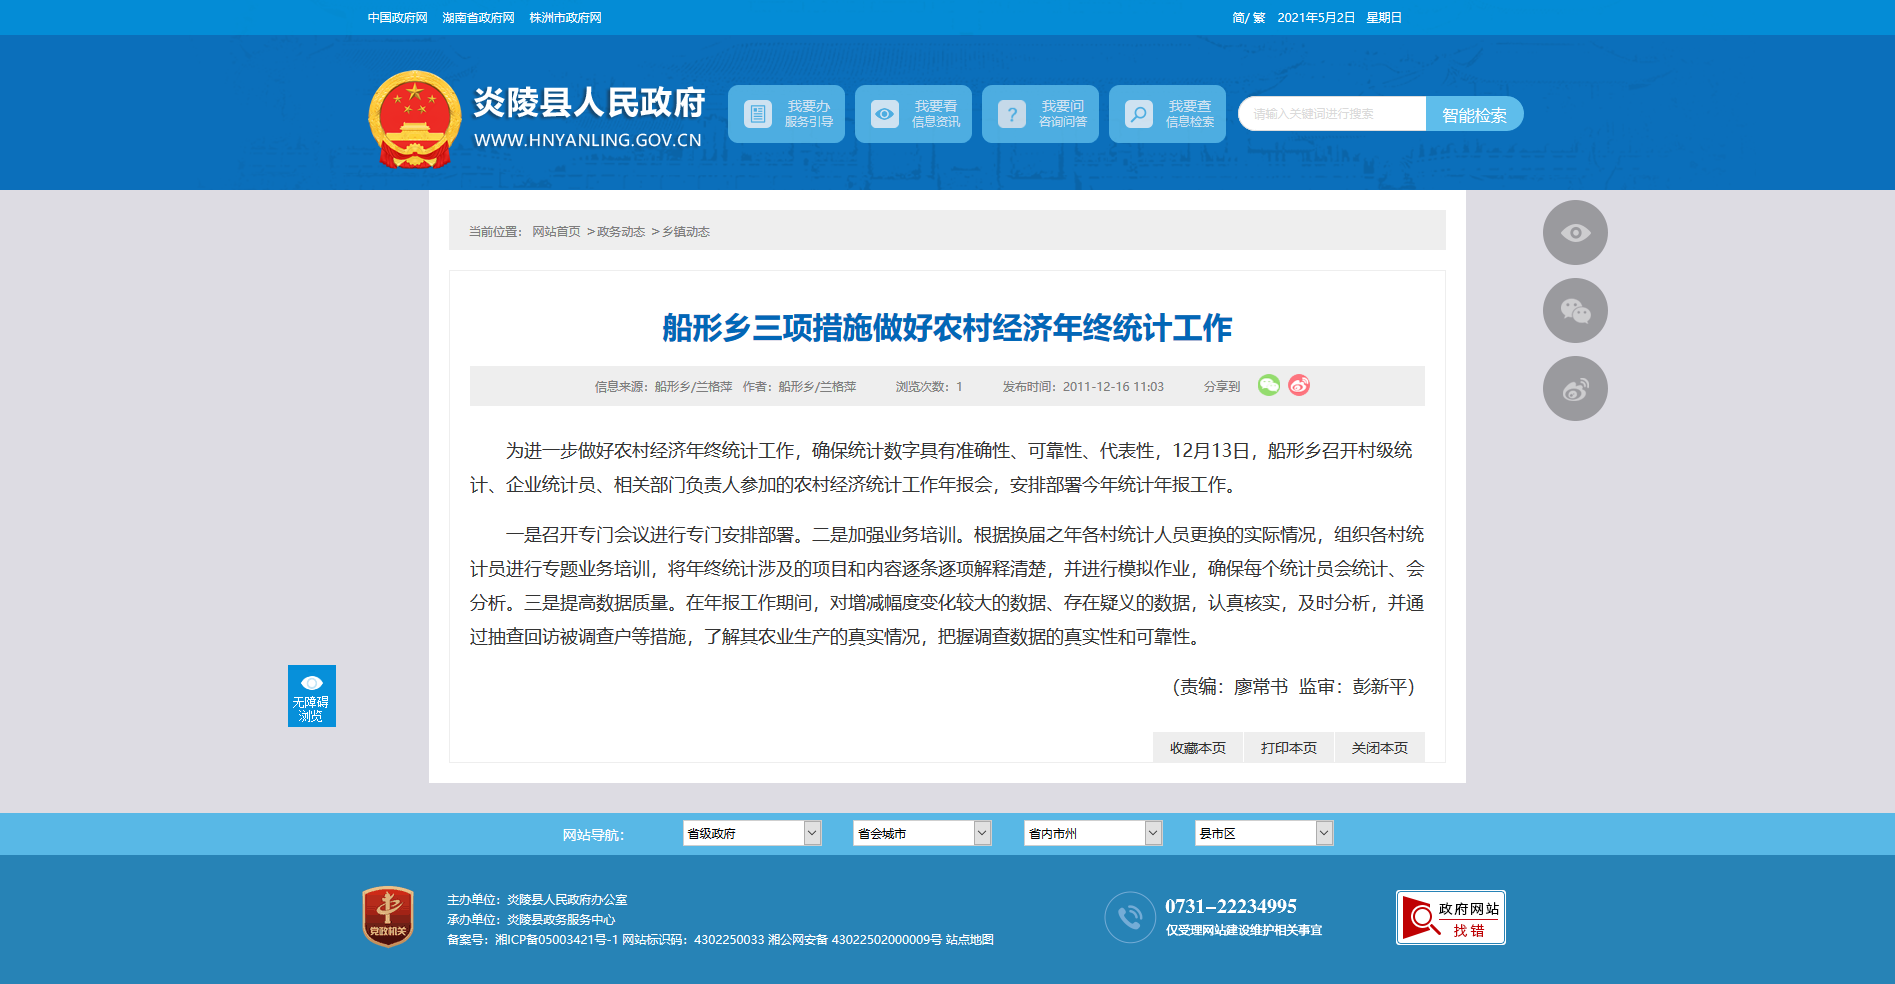The height and width of the screenshot is (984, 1895).
Task: Expand the 省会城市 dropdown
Action: 921,833
